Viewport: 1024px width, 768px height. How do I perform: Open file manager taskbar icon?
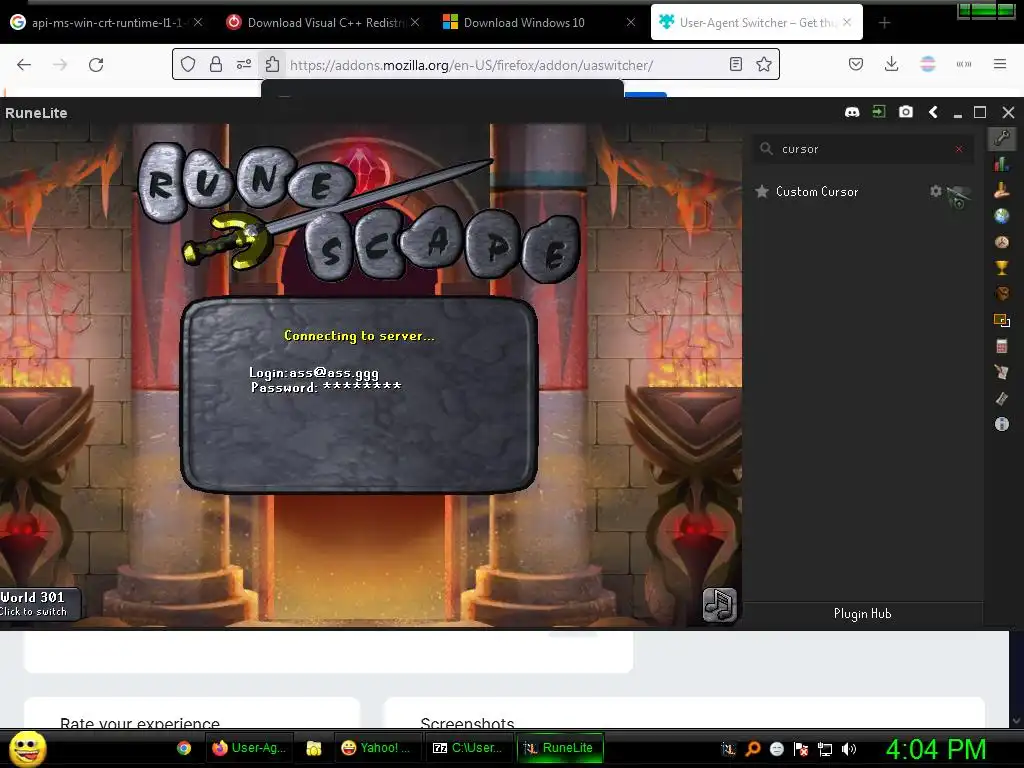click(x=314, y=748)
